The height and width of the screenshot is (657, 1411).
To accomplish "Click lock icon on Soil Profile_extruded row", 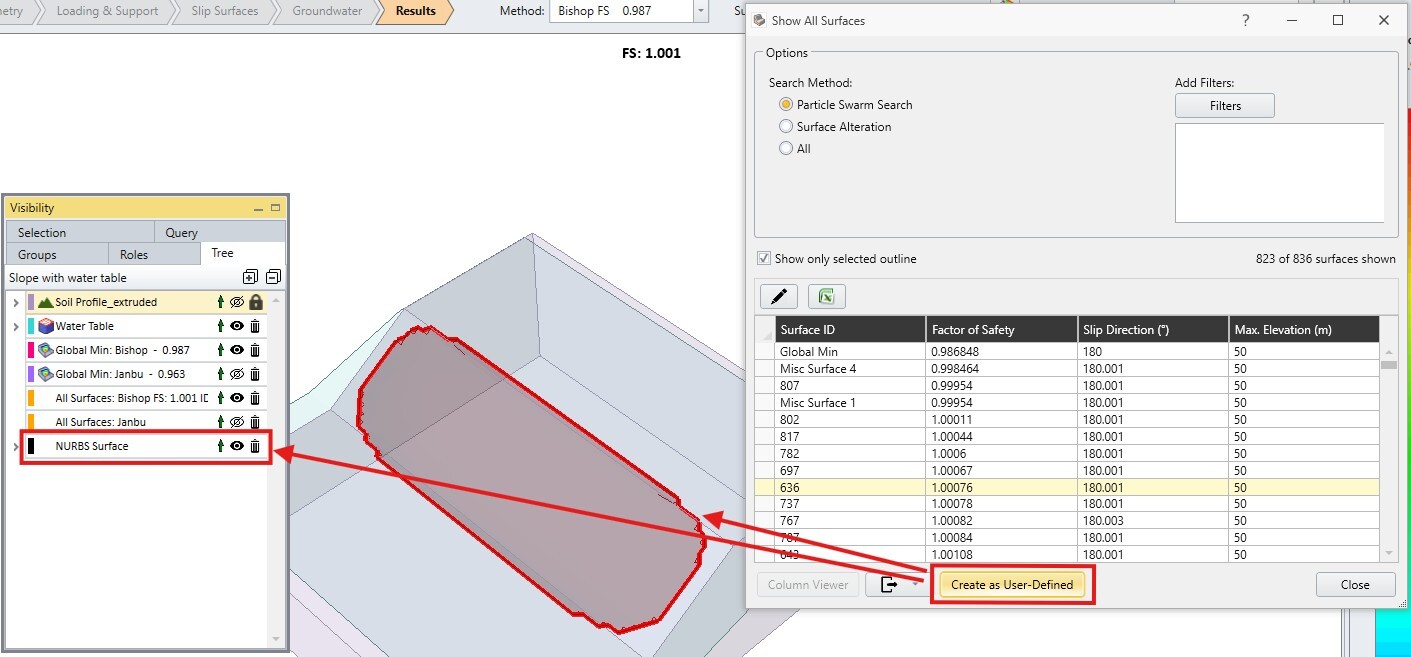I will [x=255, y=302].
